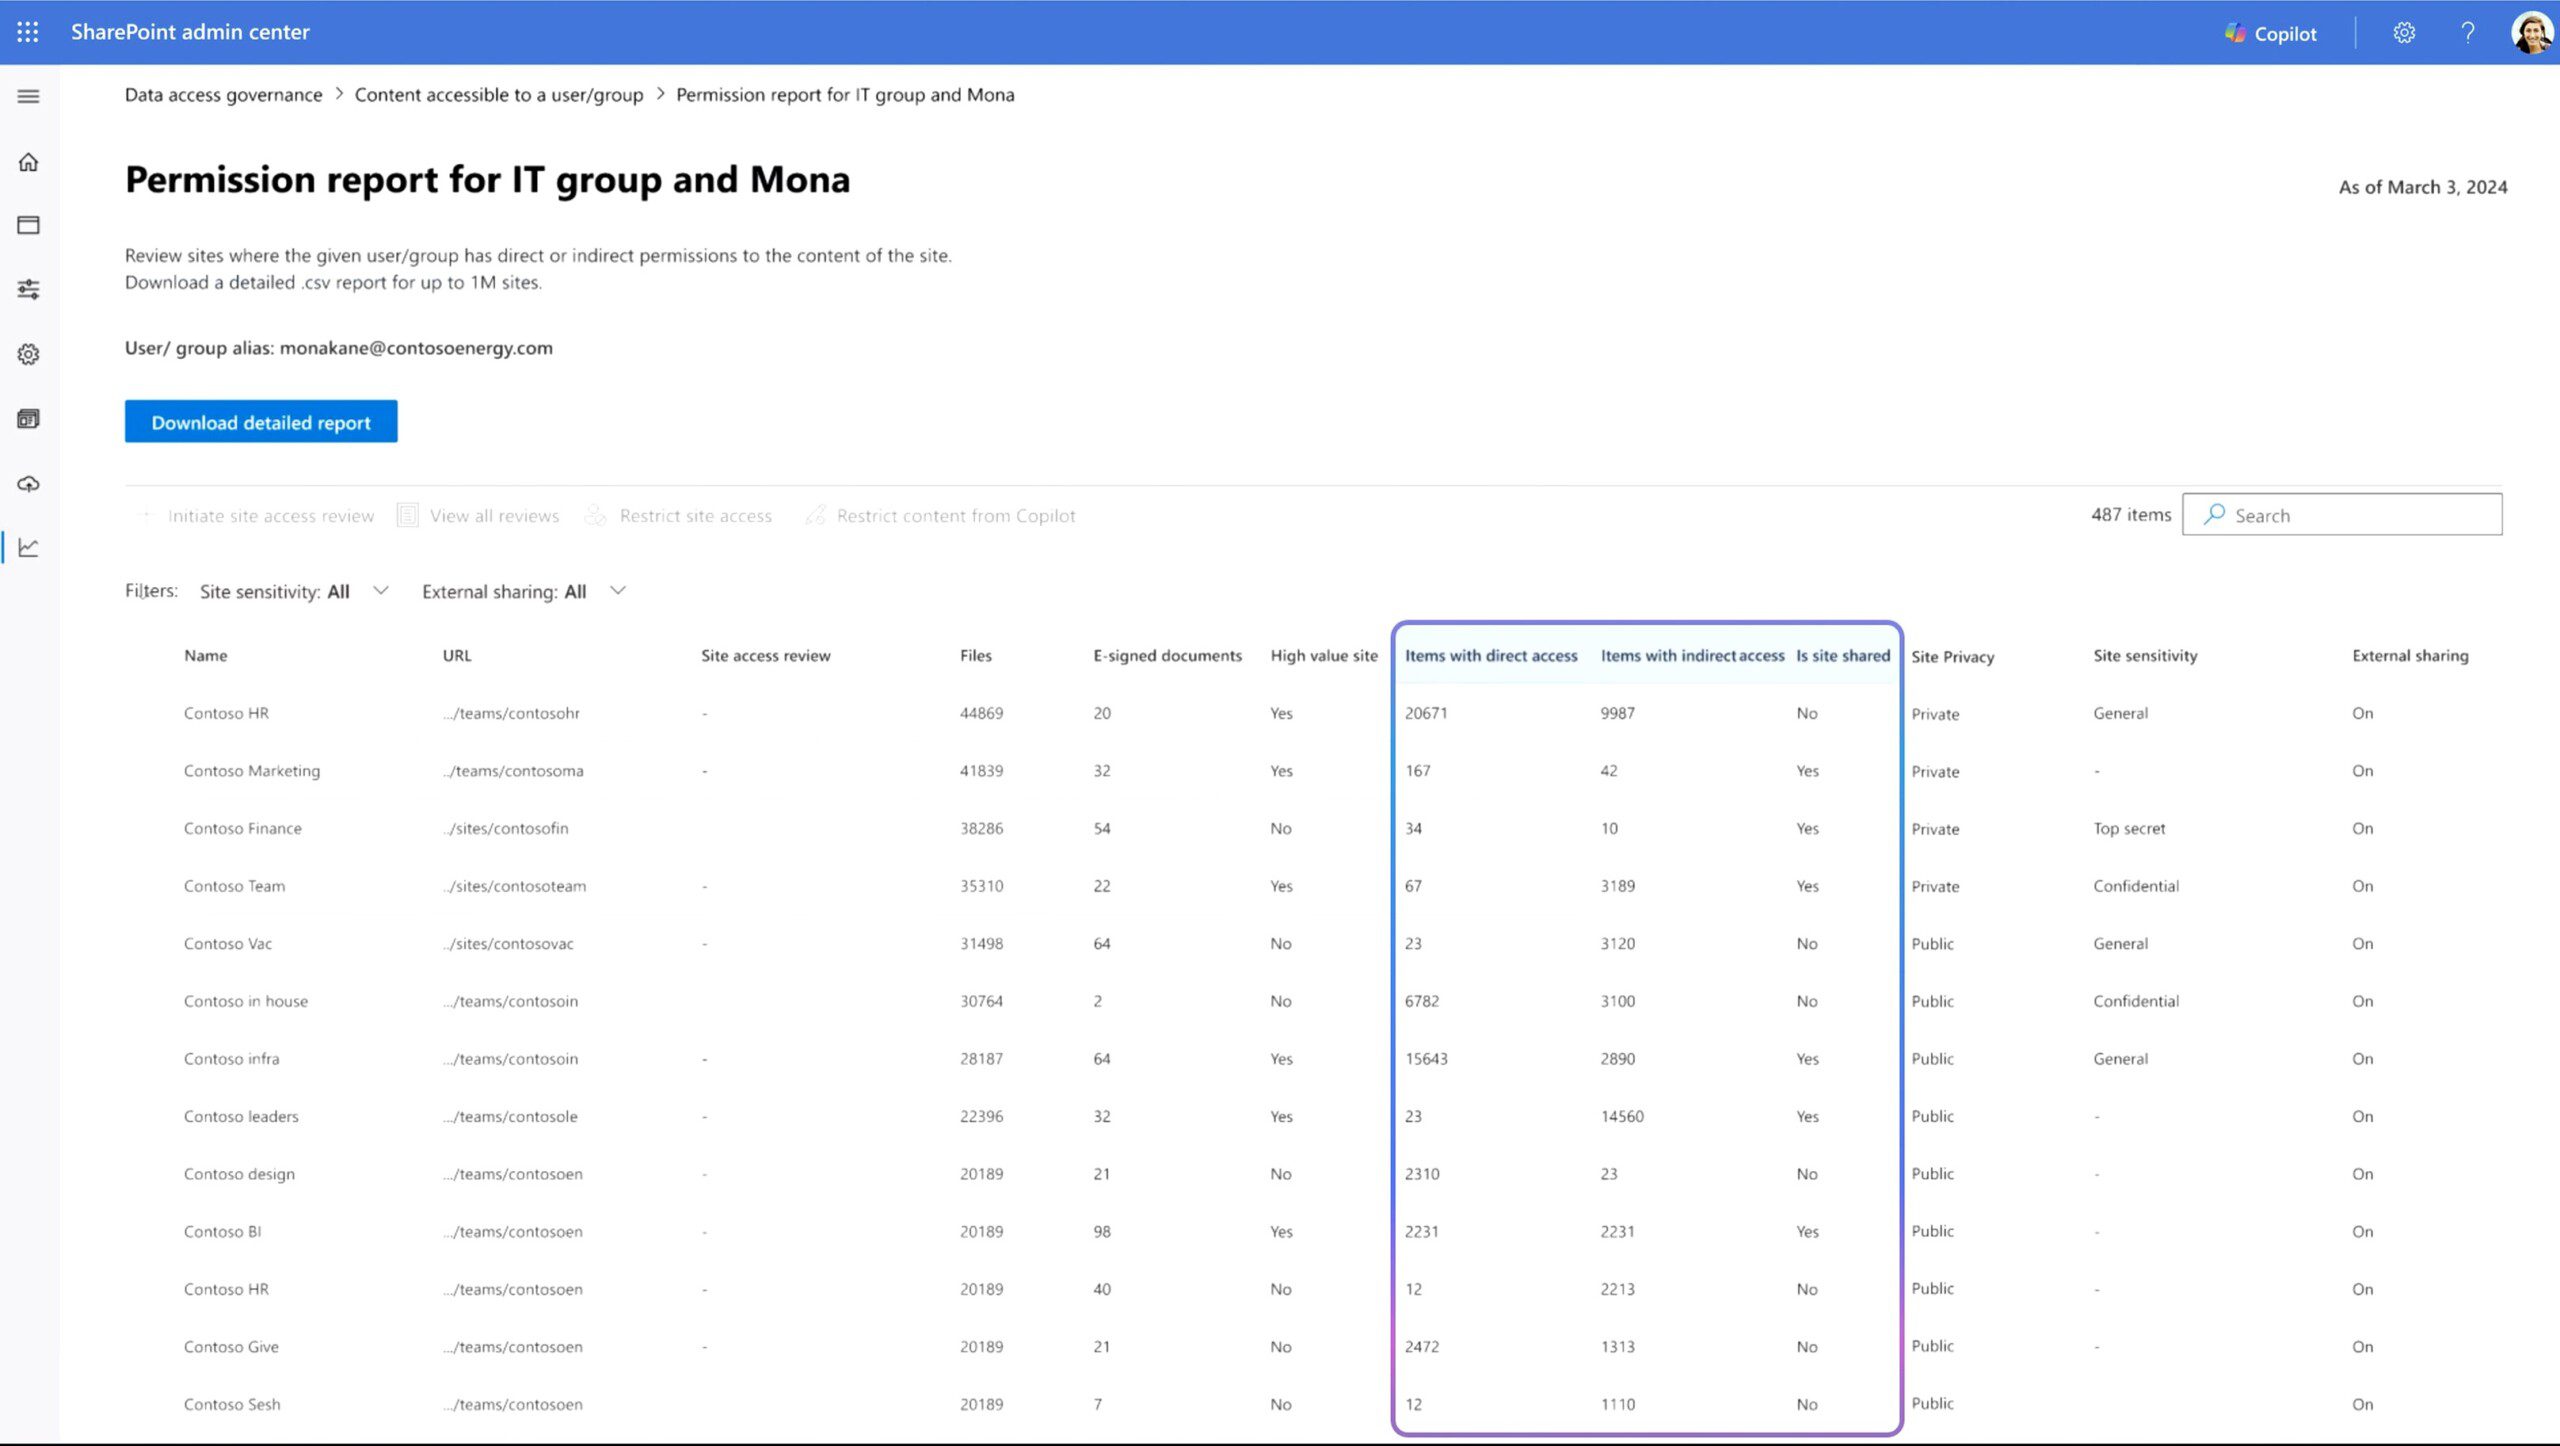Open the help question mark icon
This screenshot has width=2560, height=1446.
(2468, 32)
